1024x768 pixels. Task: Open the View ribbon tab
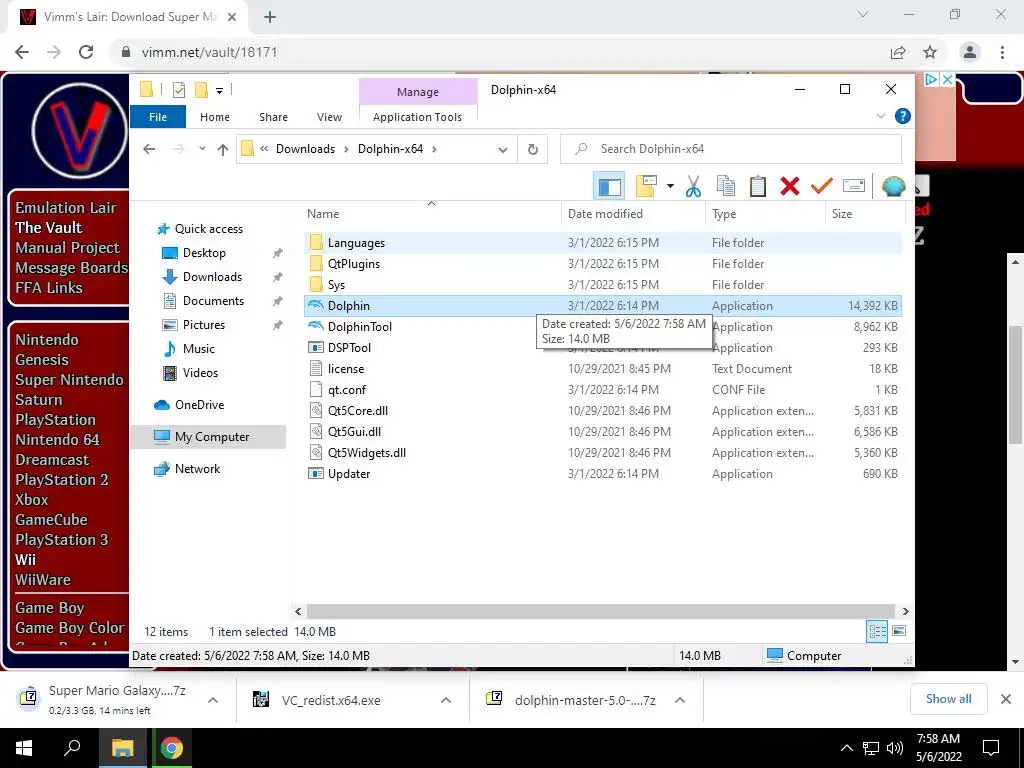(329, 117)
